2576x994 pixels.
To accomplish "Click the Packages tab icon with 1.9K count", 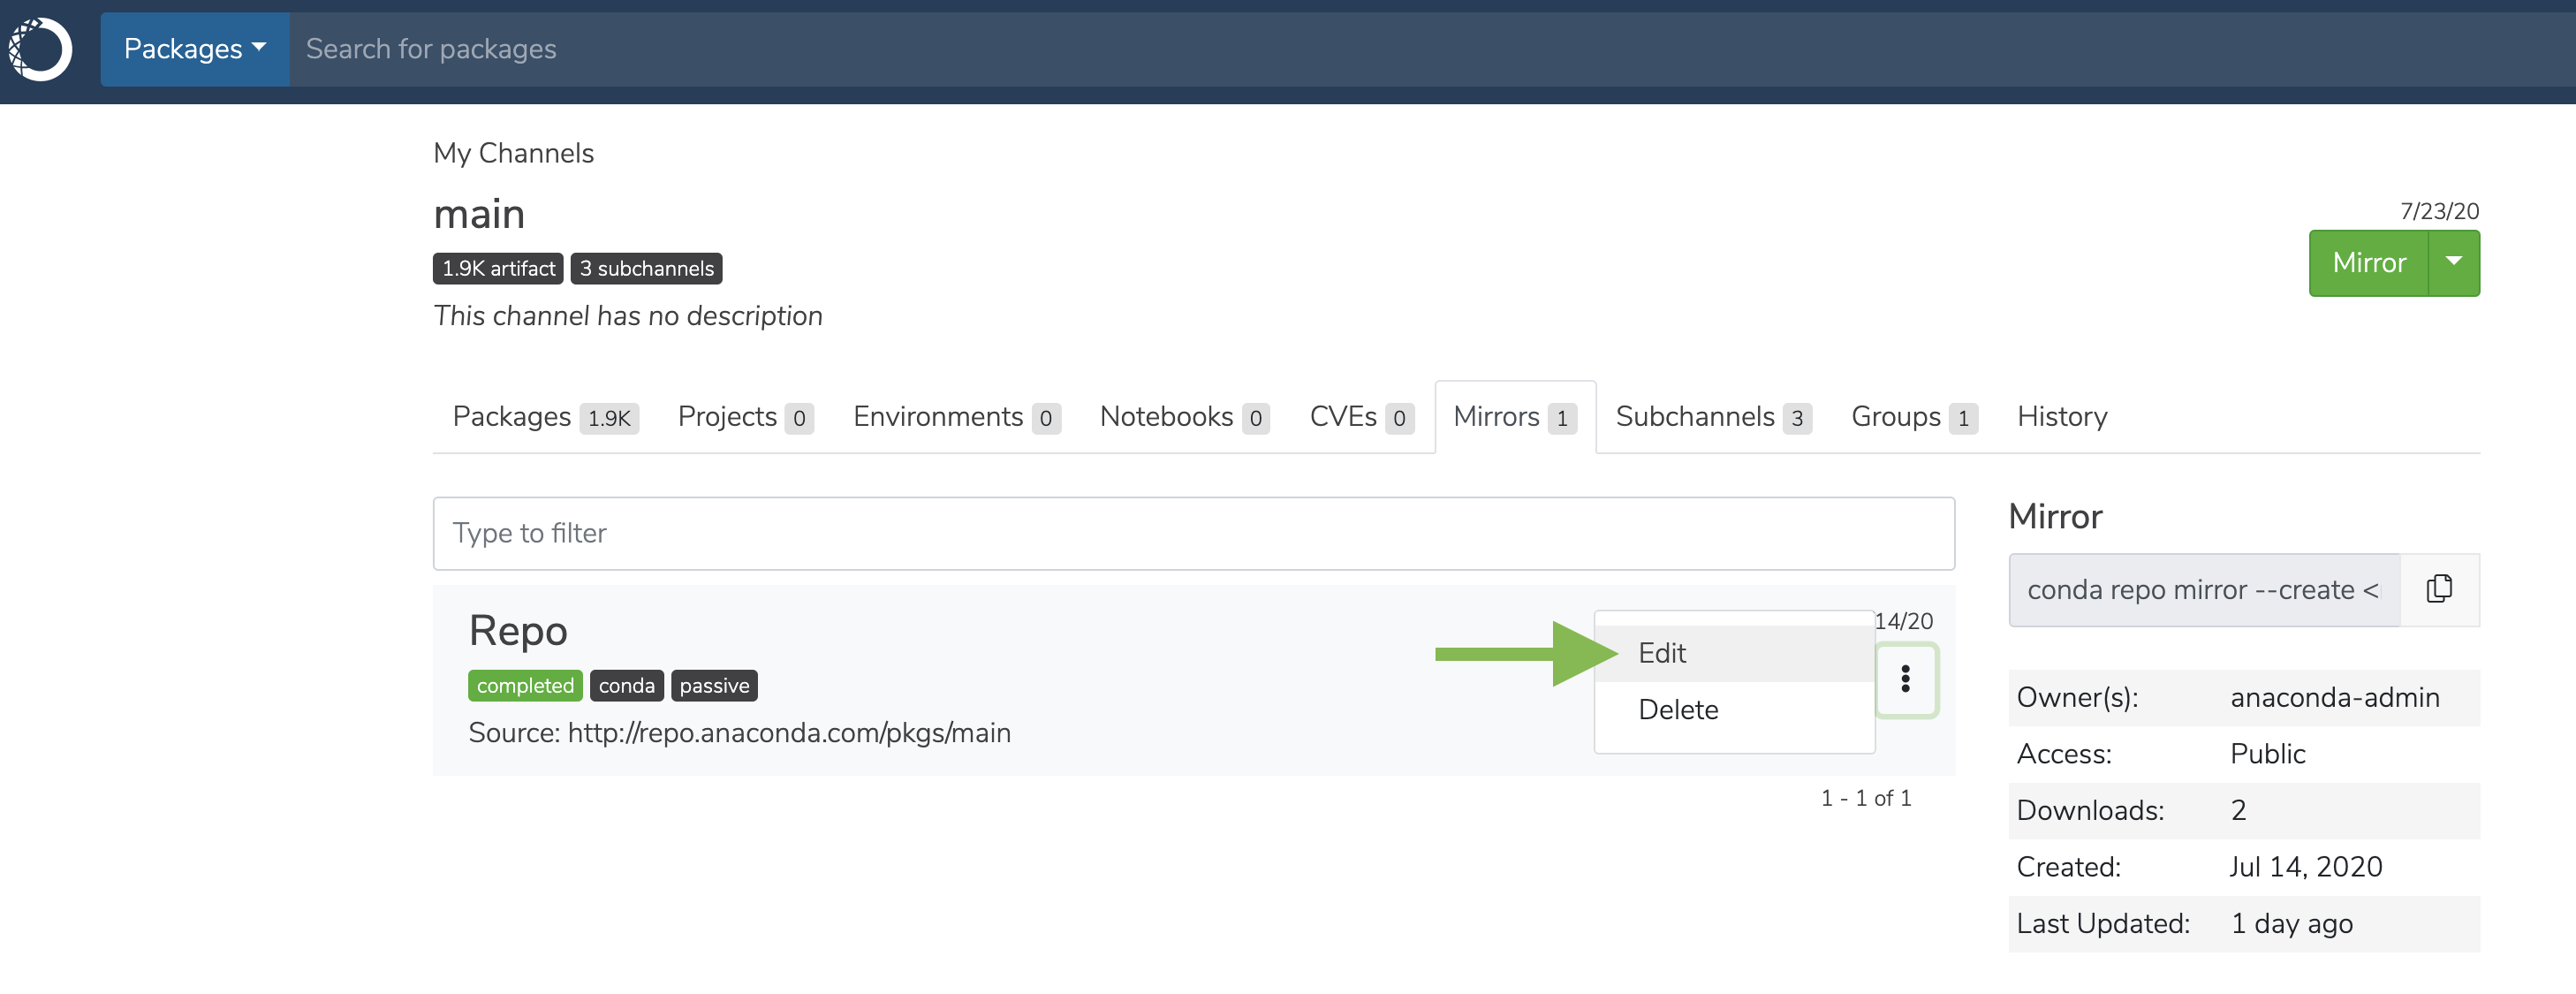I will click(x=542, y=415).
